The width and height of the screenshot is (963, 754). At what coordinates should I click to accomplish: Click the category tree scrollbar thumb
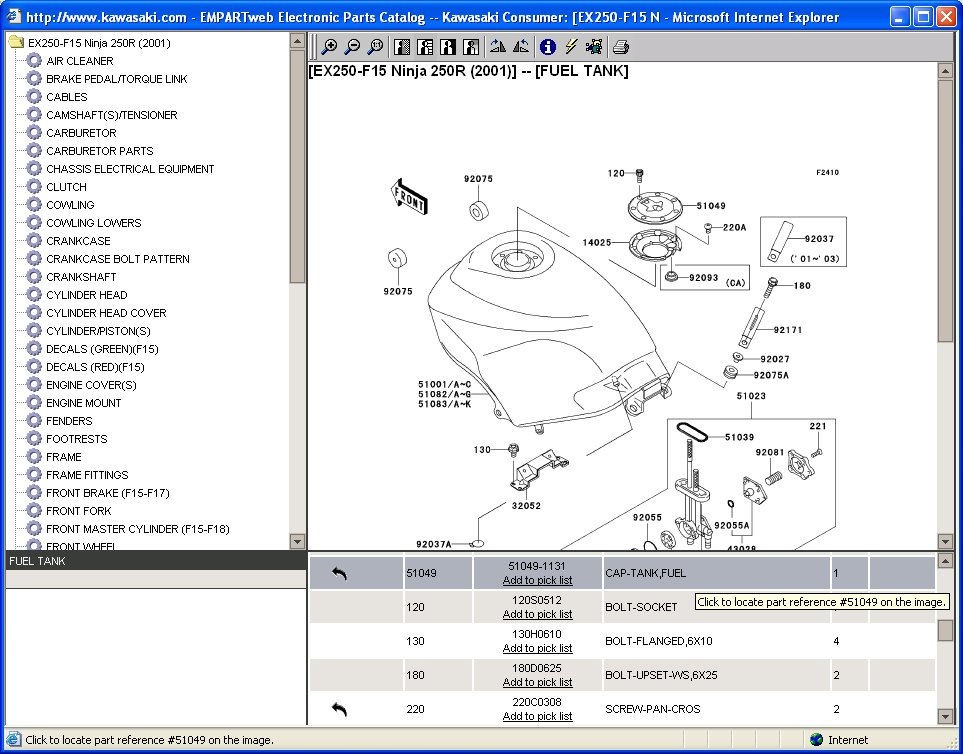tap(297, 166)
